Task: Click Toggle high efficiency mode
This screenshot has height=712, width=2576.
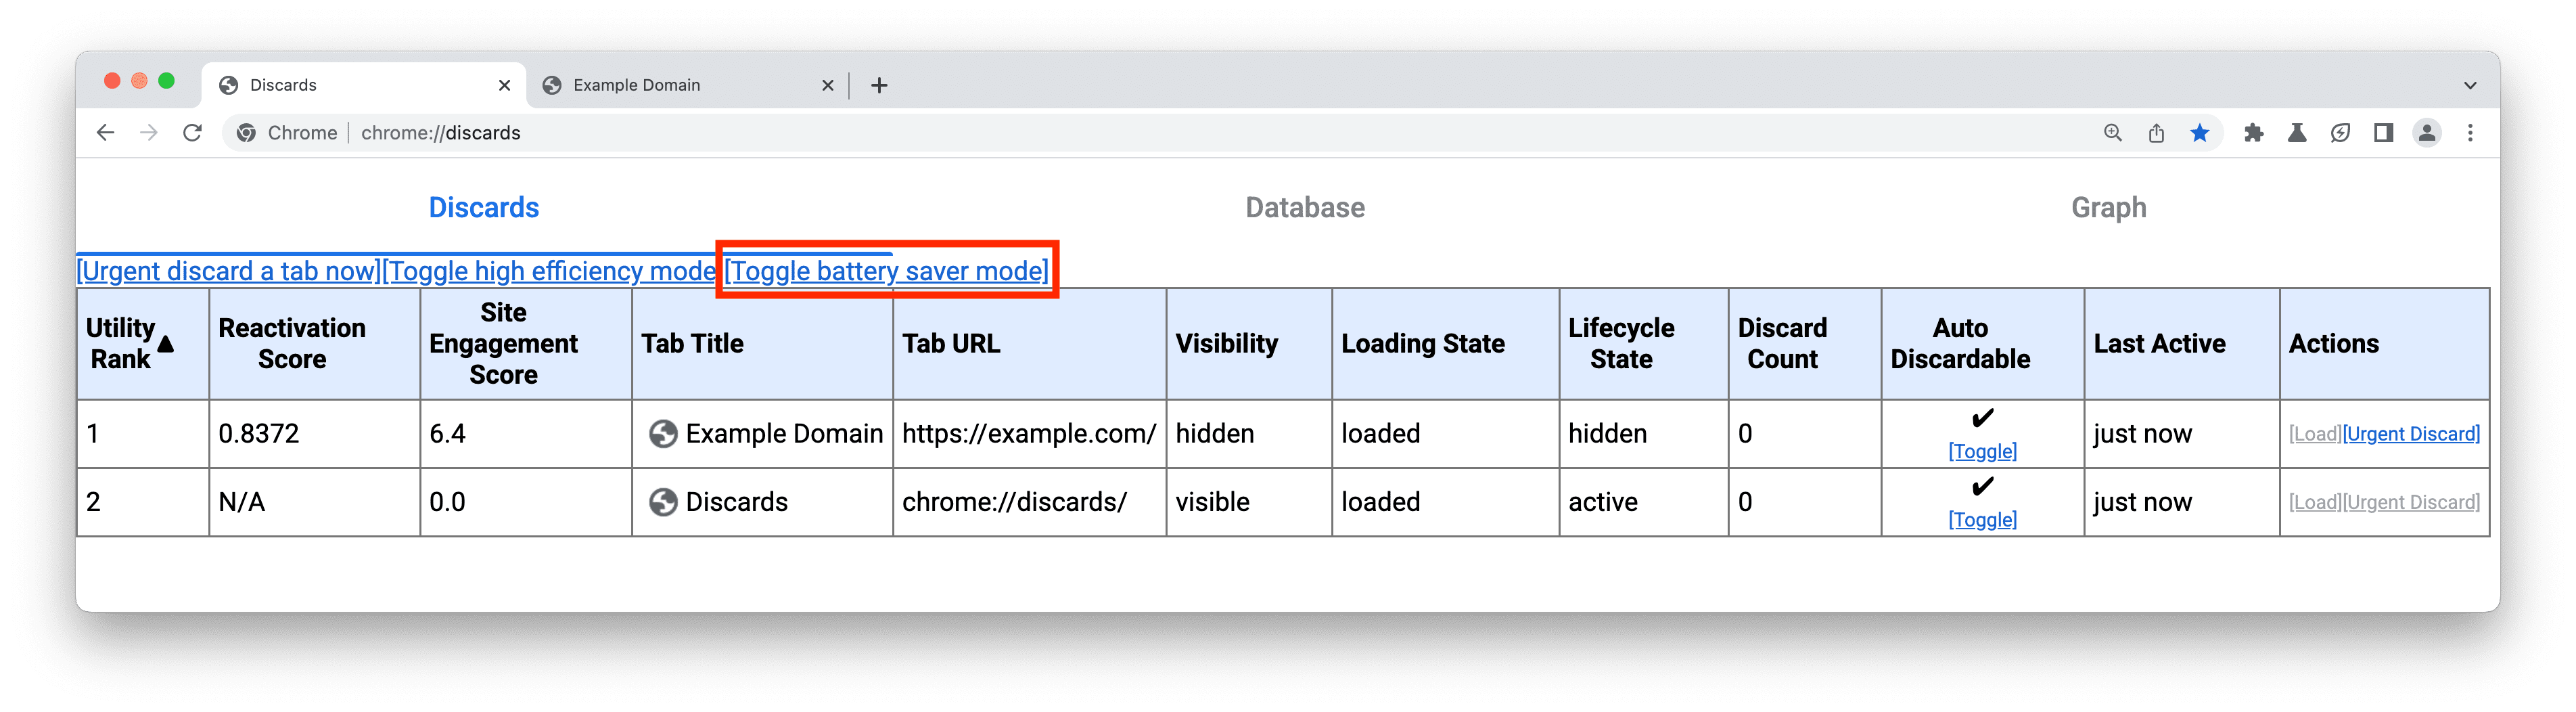Action: (551, 270)
